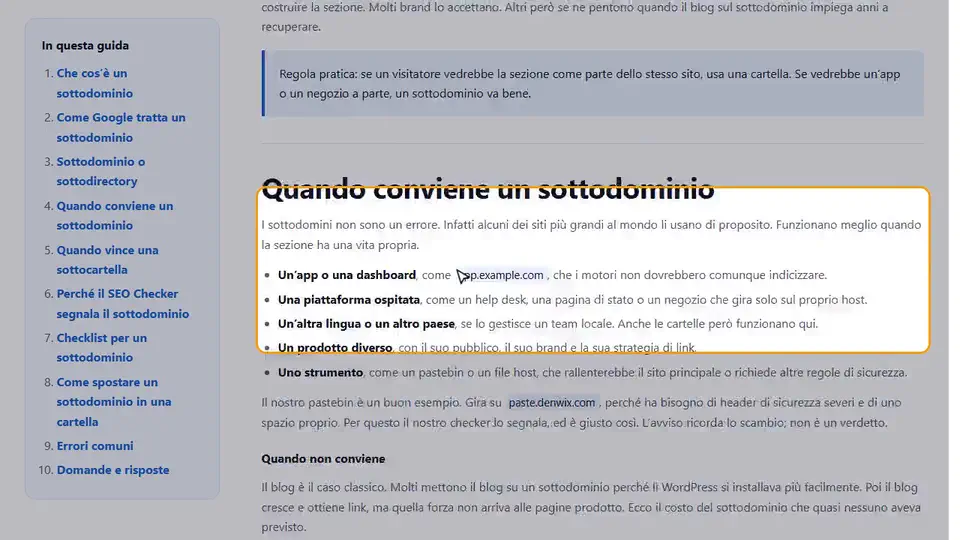Click 'Un'altra lingua o un altro paese' text
Viewport: 960px width, 540px height.
(x=366, y=324)
